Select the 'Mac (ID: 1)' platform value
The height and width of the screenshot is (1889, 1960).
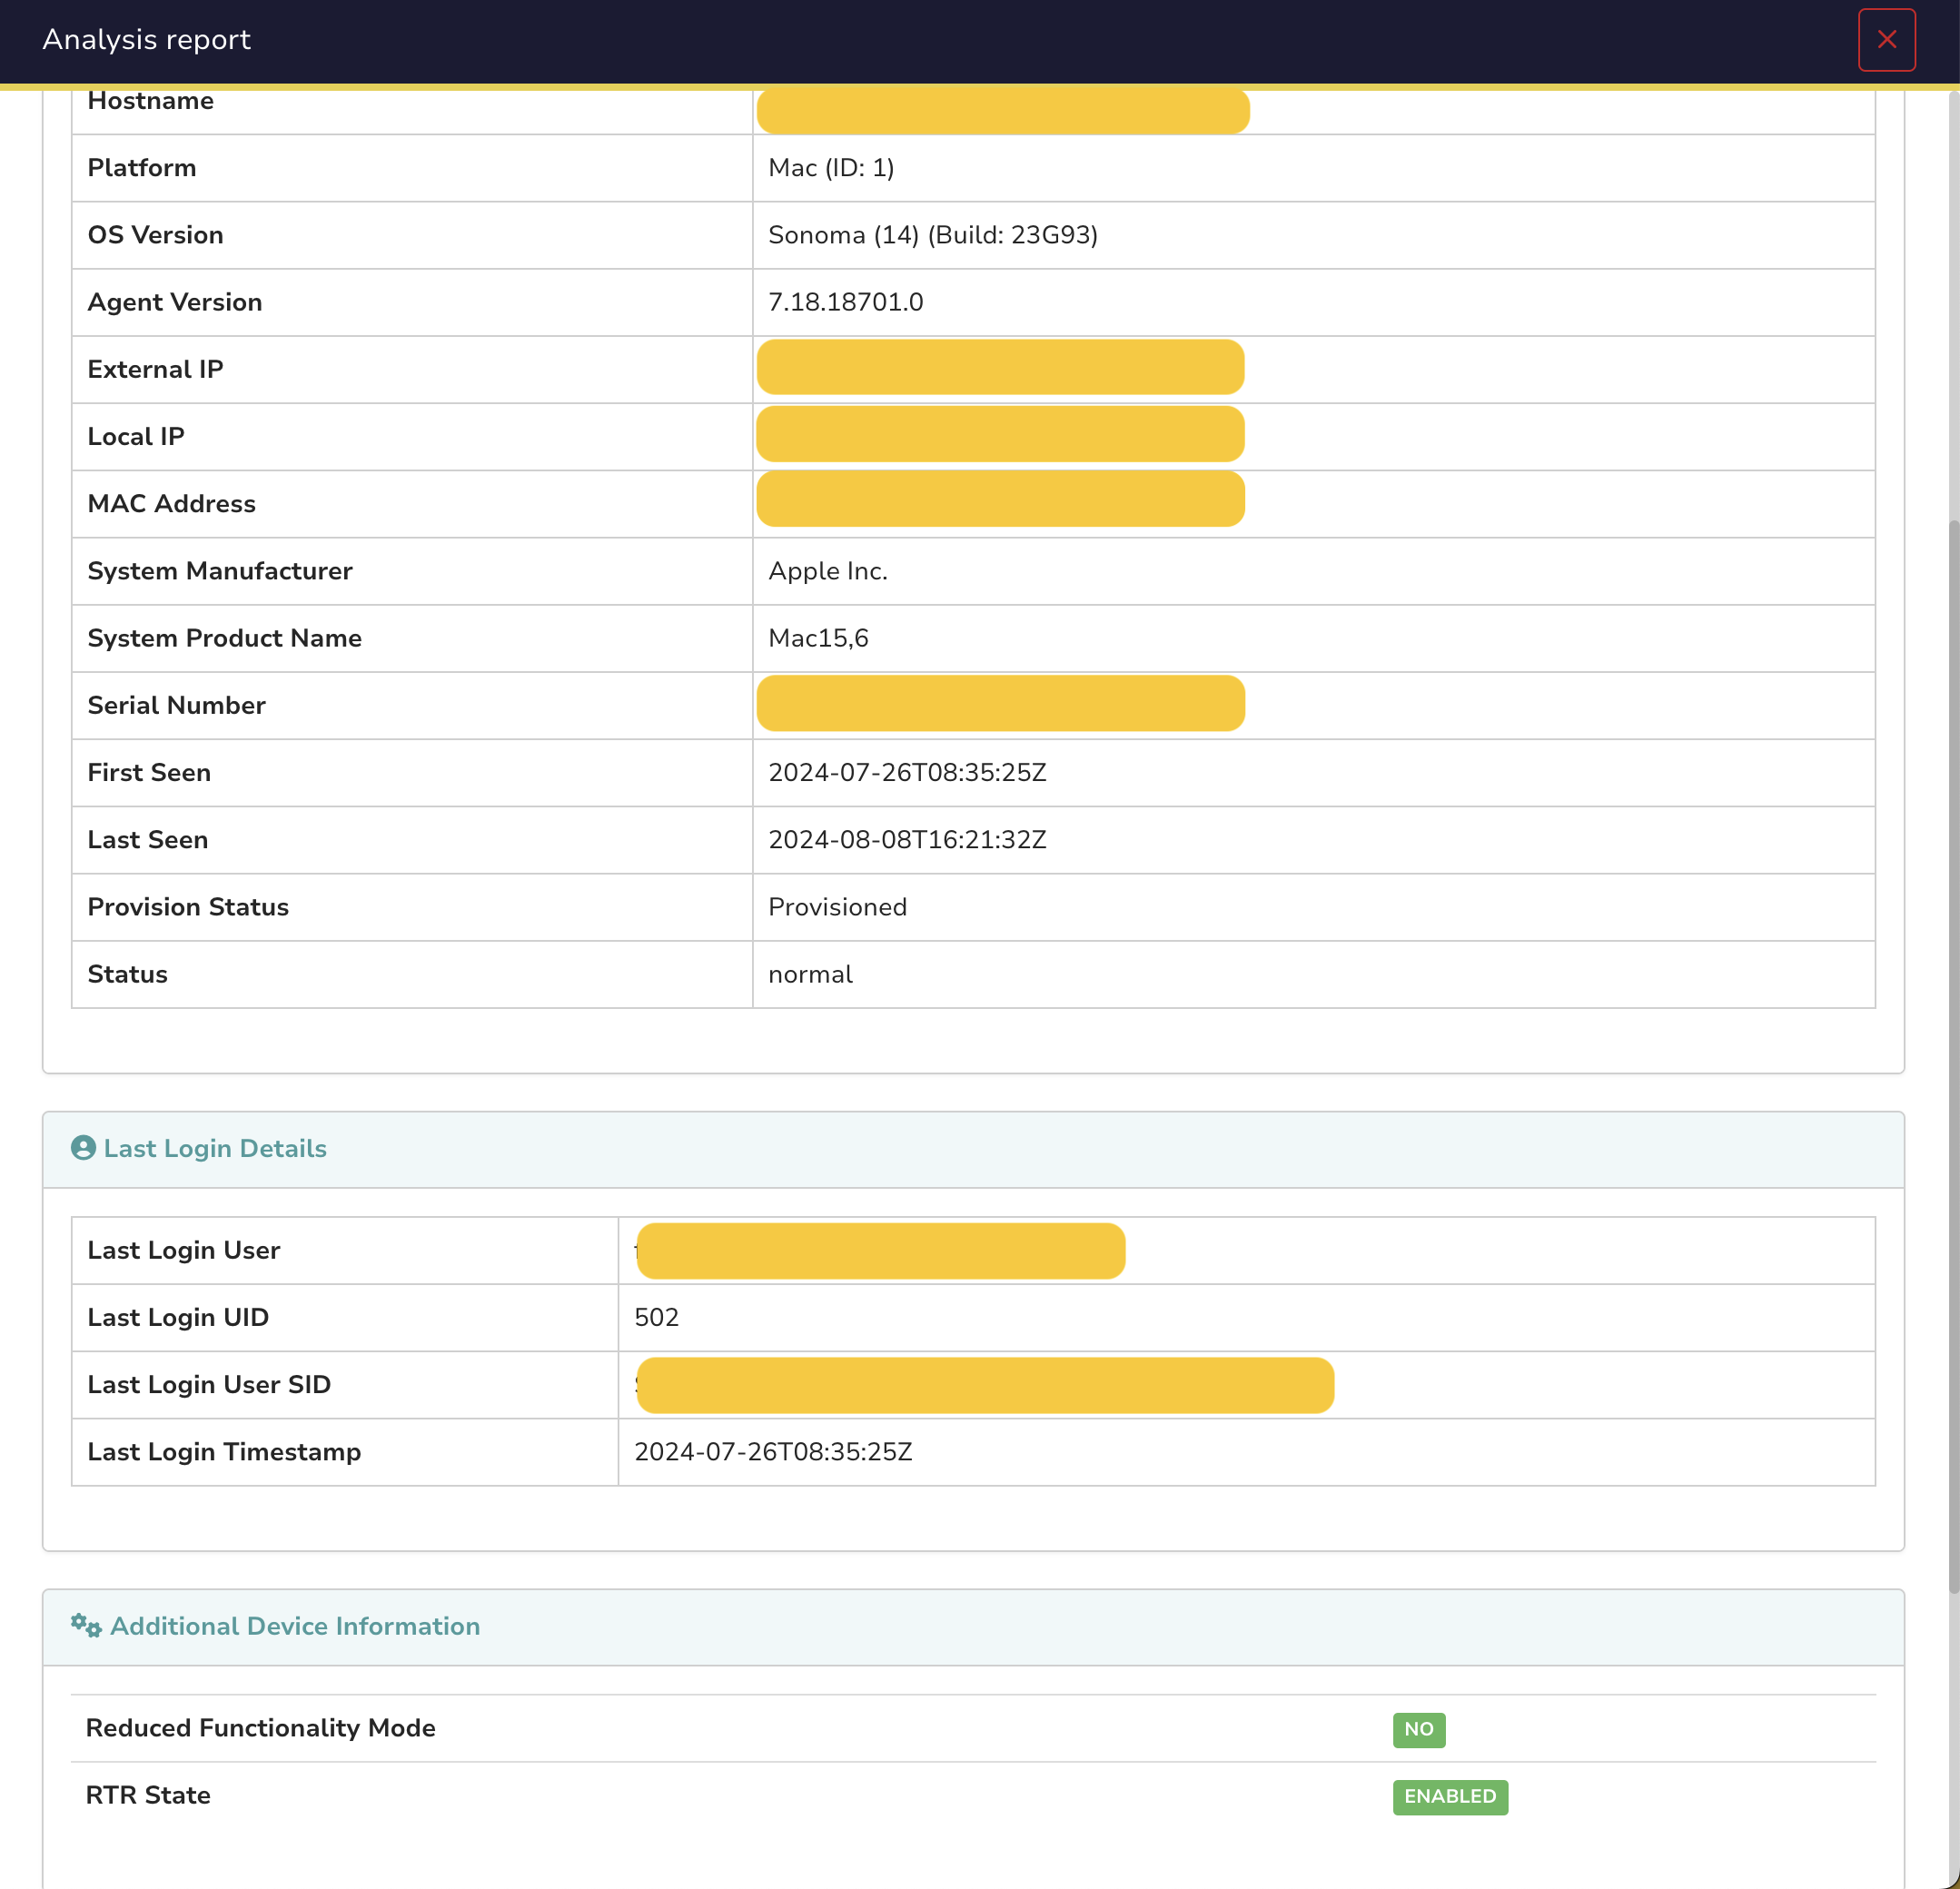point(831,168)
